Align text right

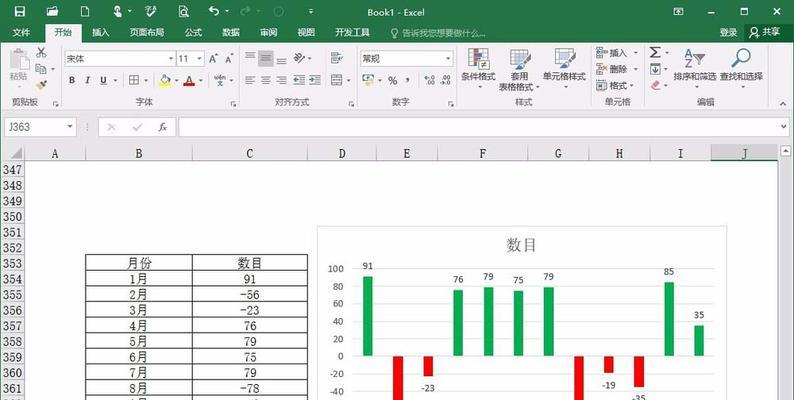pyautogui.click(x=282, y=80)
